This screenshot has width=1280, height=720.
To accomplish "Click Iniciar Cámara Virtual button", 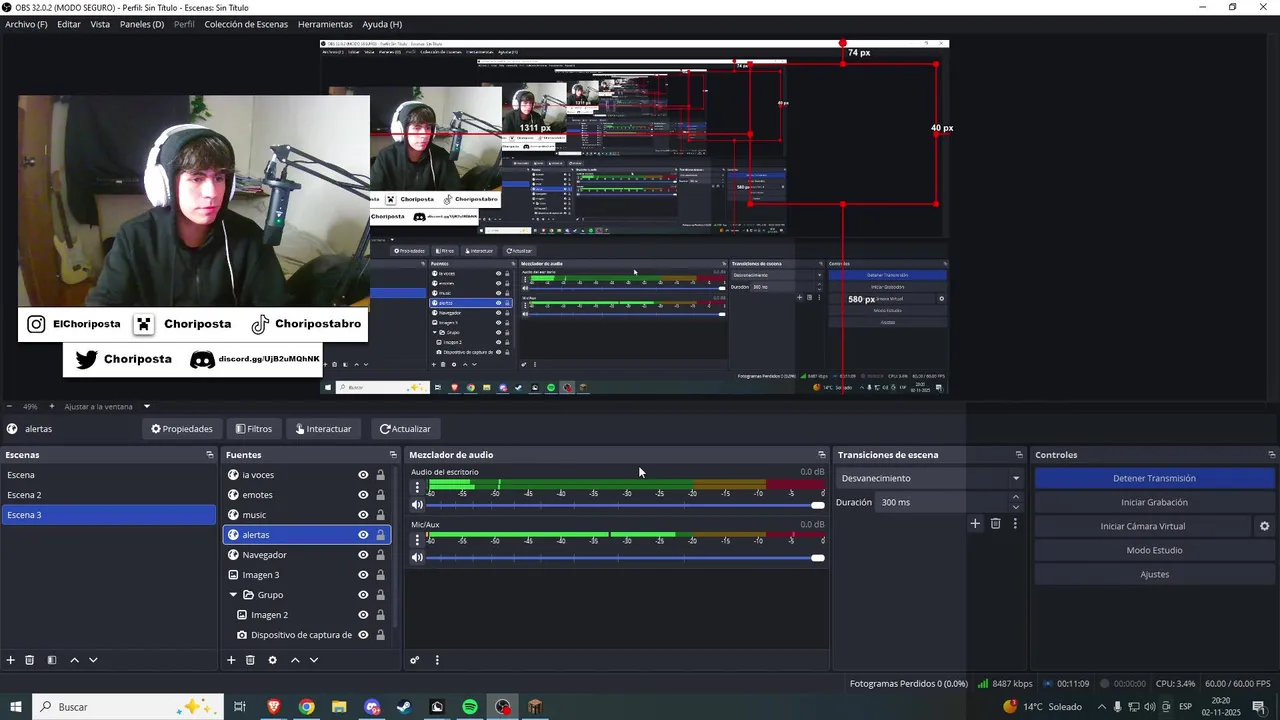I will click(1142, 526).
